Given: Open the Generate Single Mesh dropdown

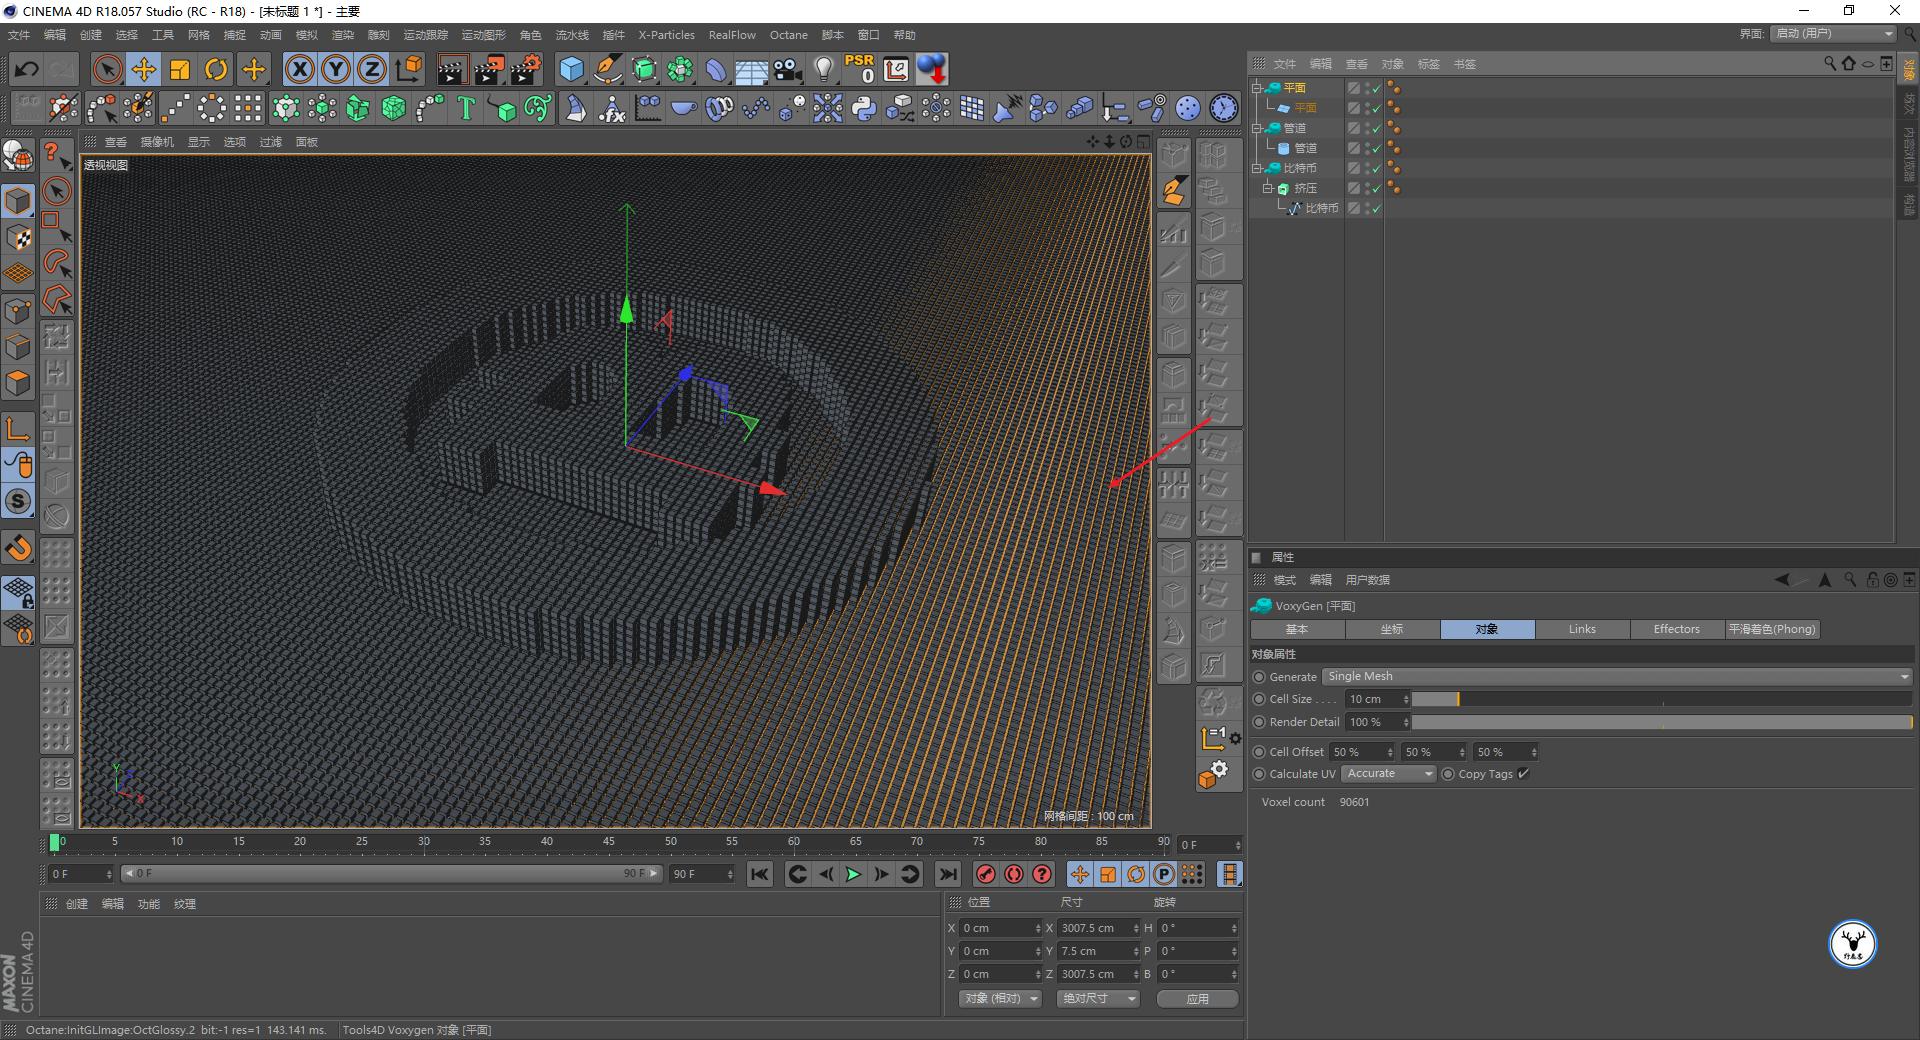Looking at the screenshot, I should [x=1616, y=677].
